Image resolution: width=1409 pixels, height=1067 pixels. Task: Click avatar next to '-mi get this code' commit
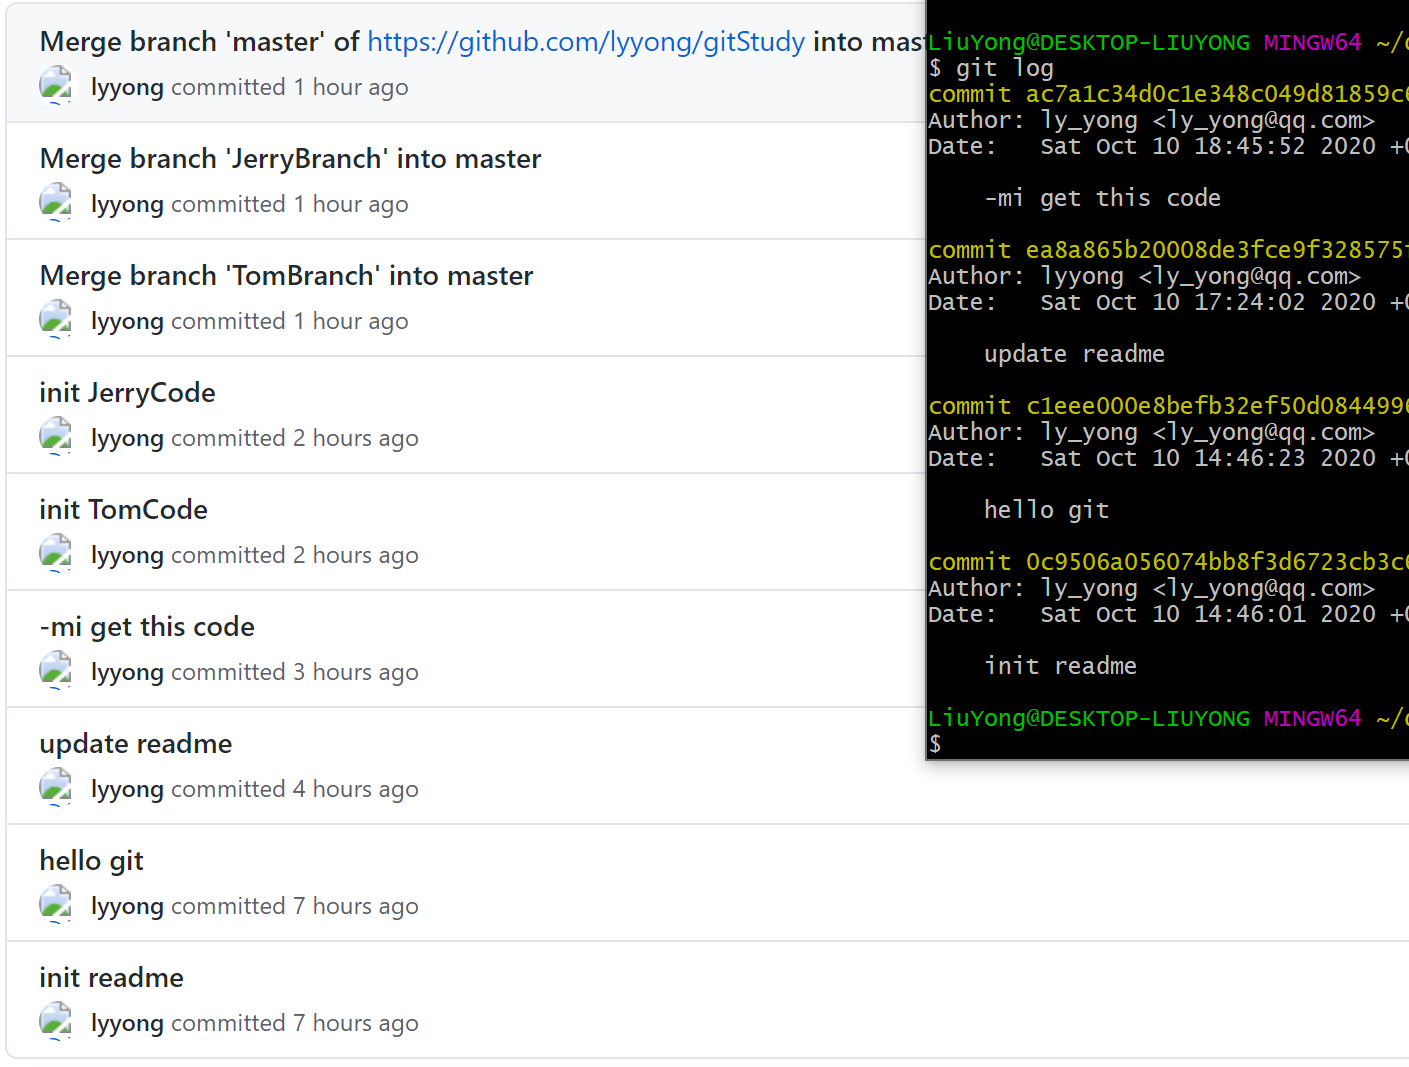[x=56, y=671]
